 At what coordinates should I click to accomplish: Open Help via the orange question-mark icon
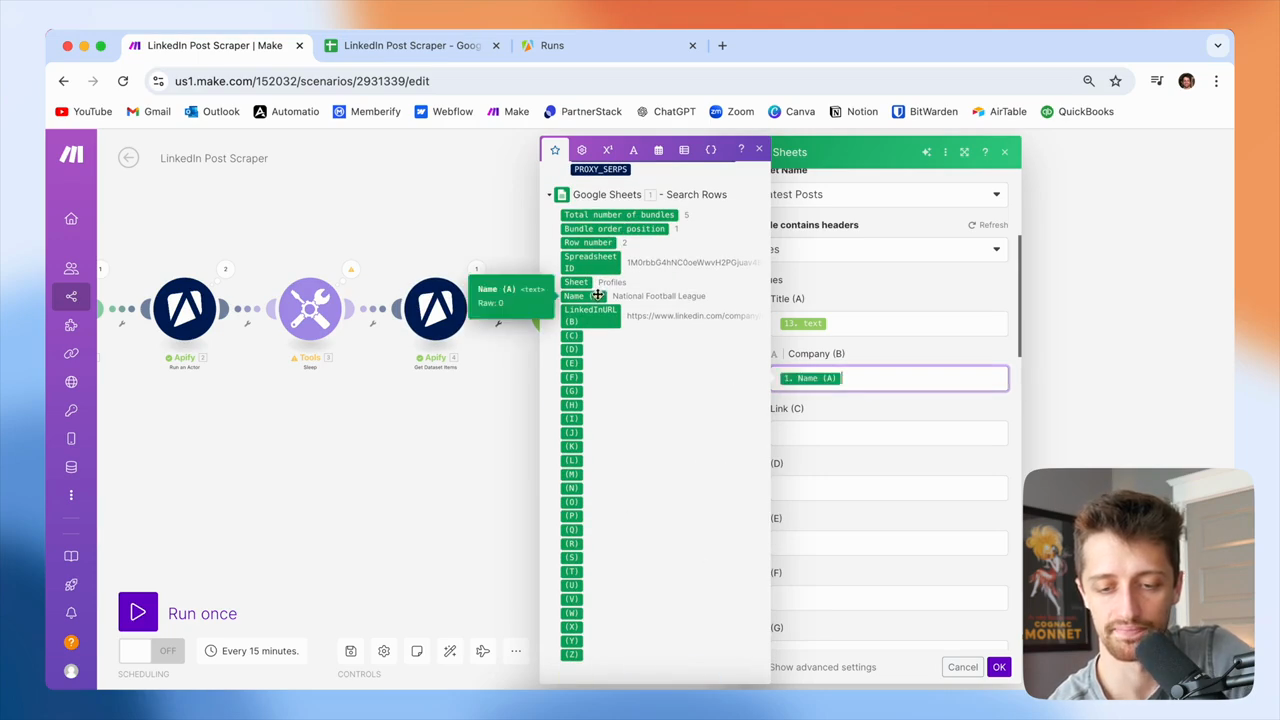71,642
